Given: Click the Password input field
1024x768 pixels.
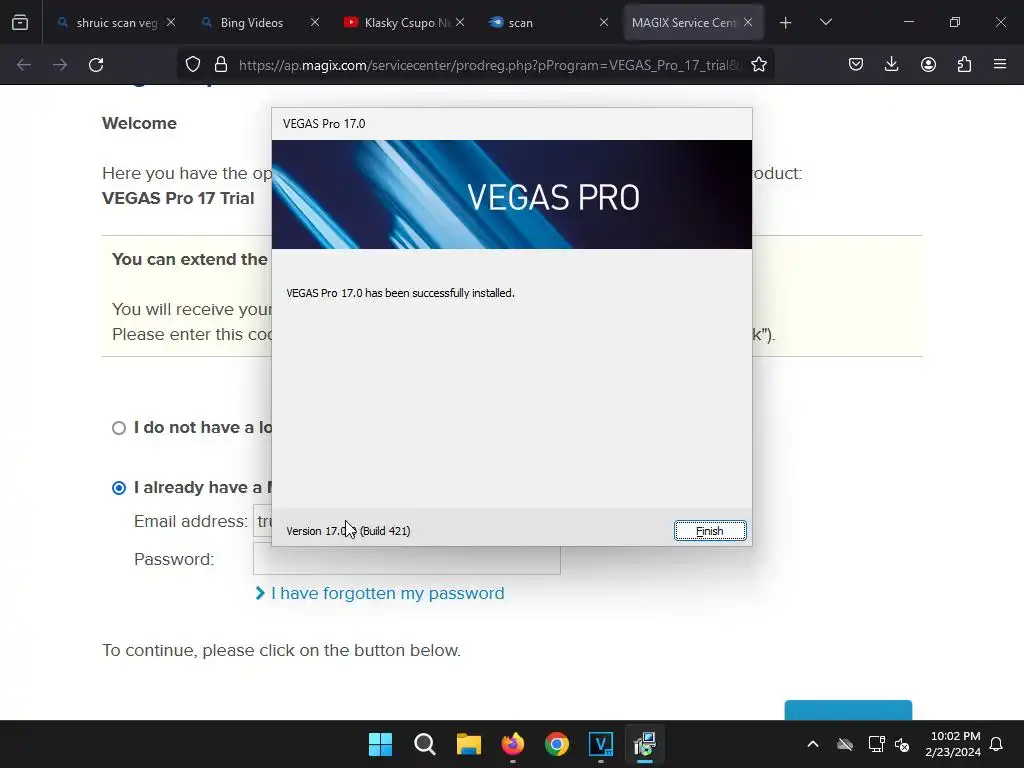Looking at the screenshot, I should tap(407, 560).
